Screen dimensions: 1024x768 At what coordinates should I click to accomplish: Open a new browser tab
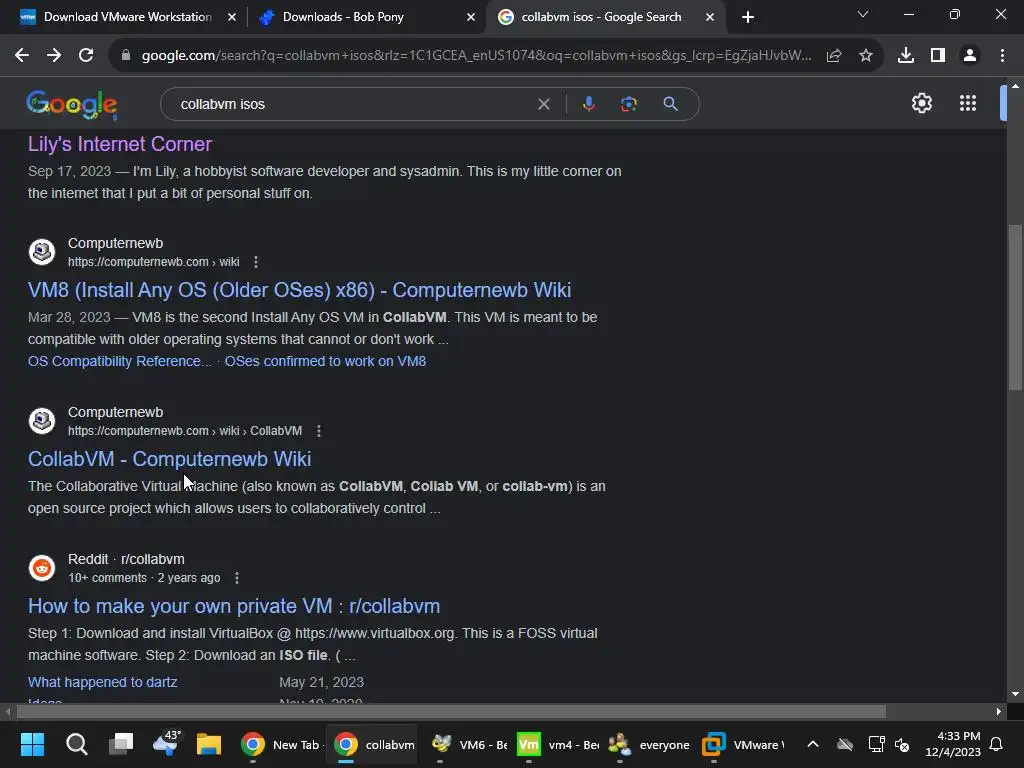click(x=748, y=17)
